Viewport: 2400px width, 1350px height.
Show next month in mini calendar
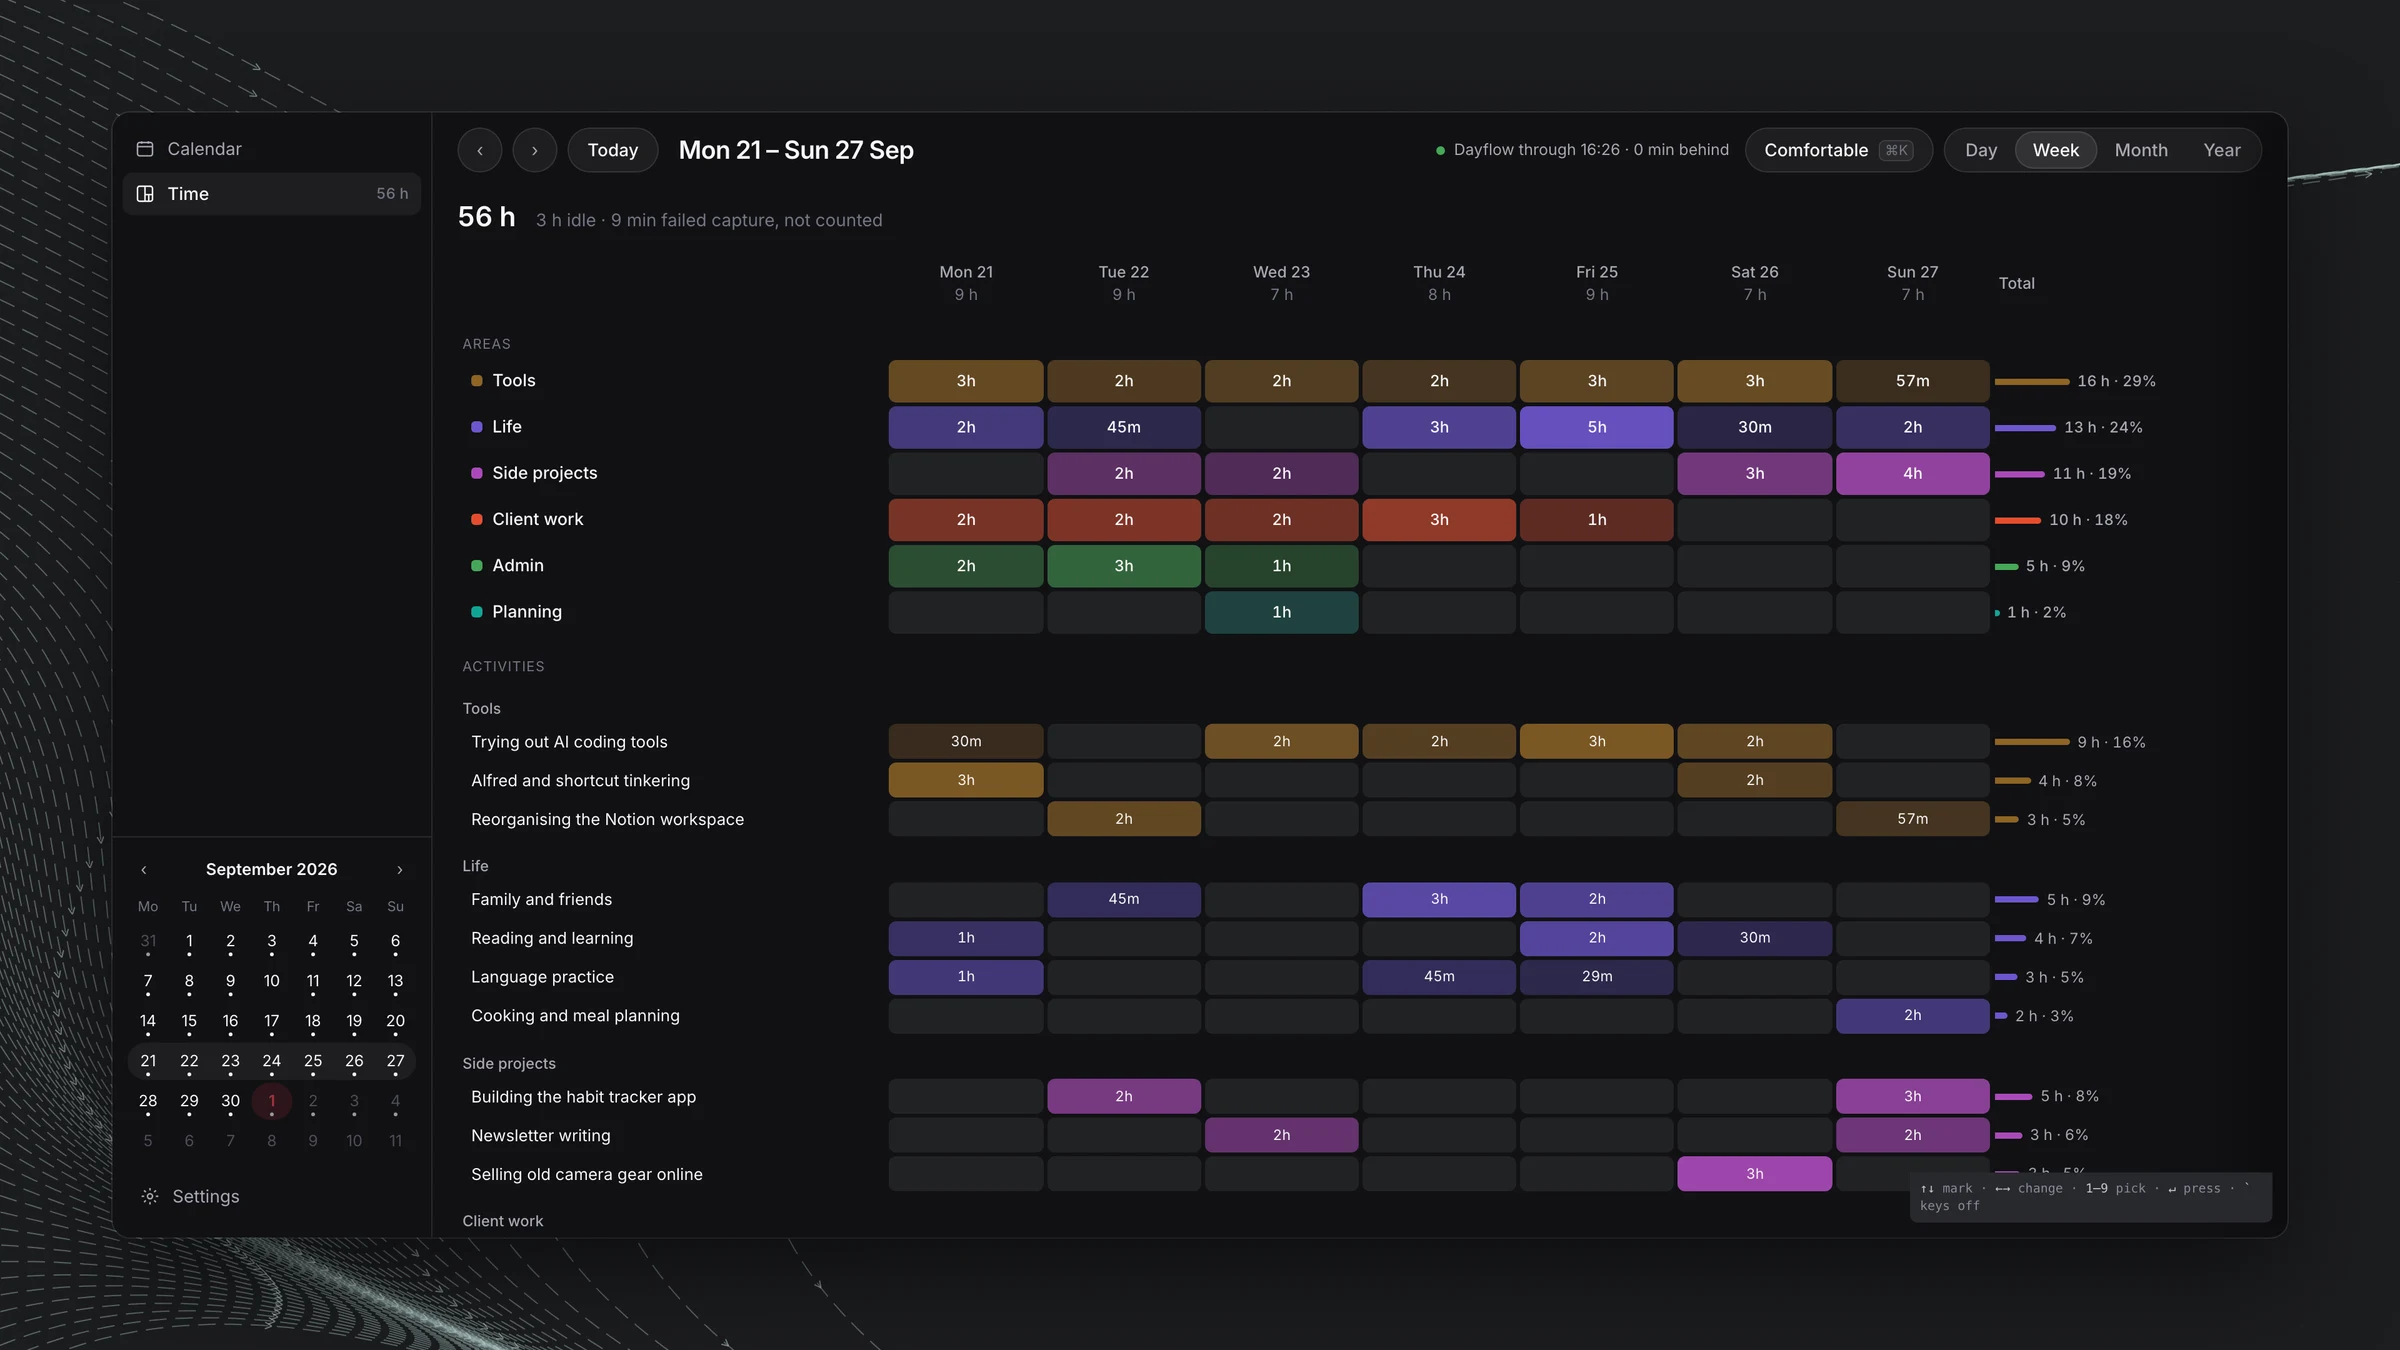[x=400, y=870]
